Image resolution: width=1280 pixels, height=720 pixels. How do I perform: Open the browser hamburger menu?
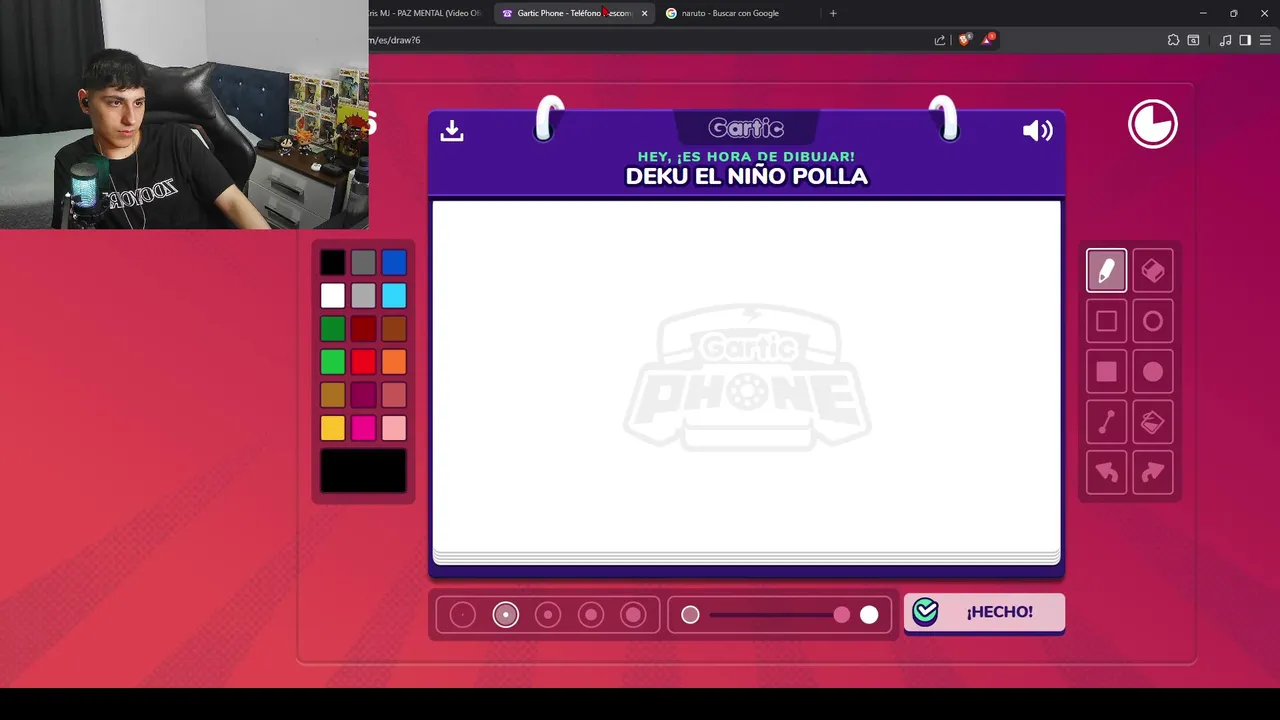[x=1265, y=40]
